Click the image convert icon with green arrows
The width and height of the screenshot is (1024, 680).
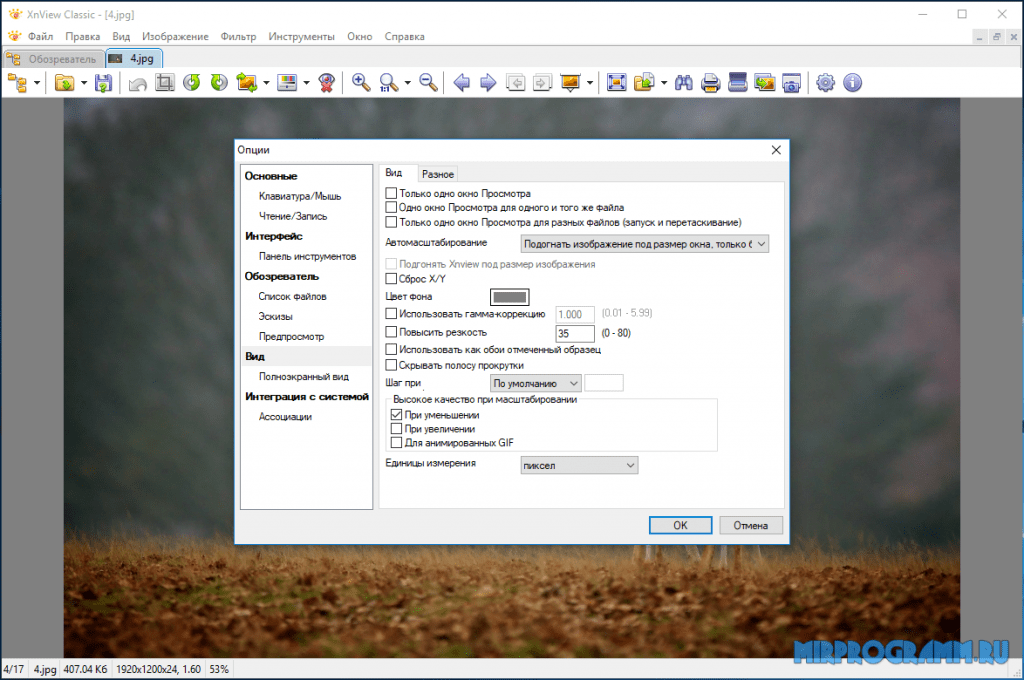click(x=247, y=83)
